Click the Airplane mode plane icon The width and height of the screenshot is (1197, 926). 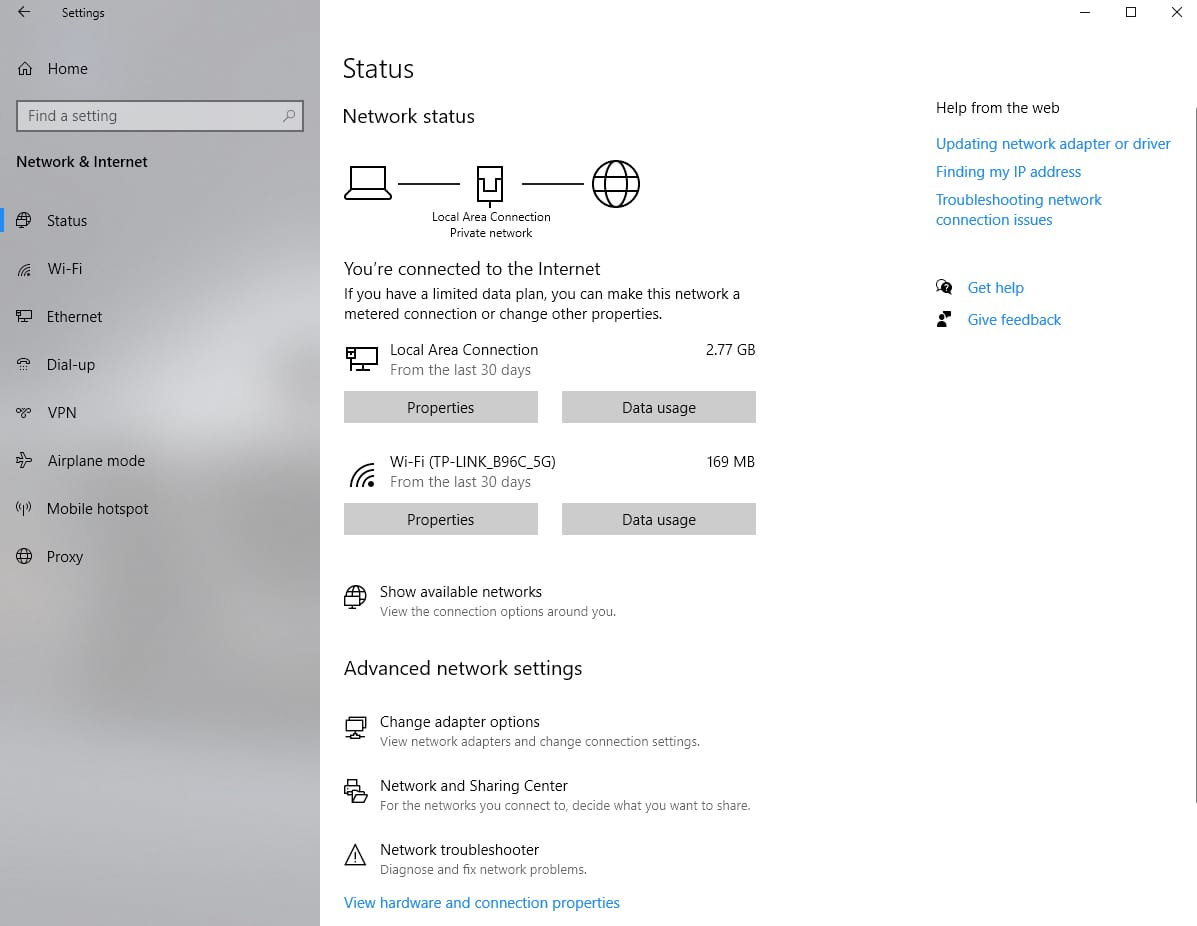click(x=25, y=461)
